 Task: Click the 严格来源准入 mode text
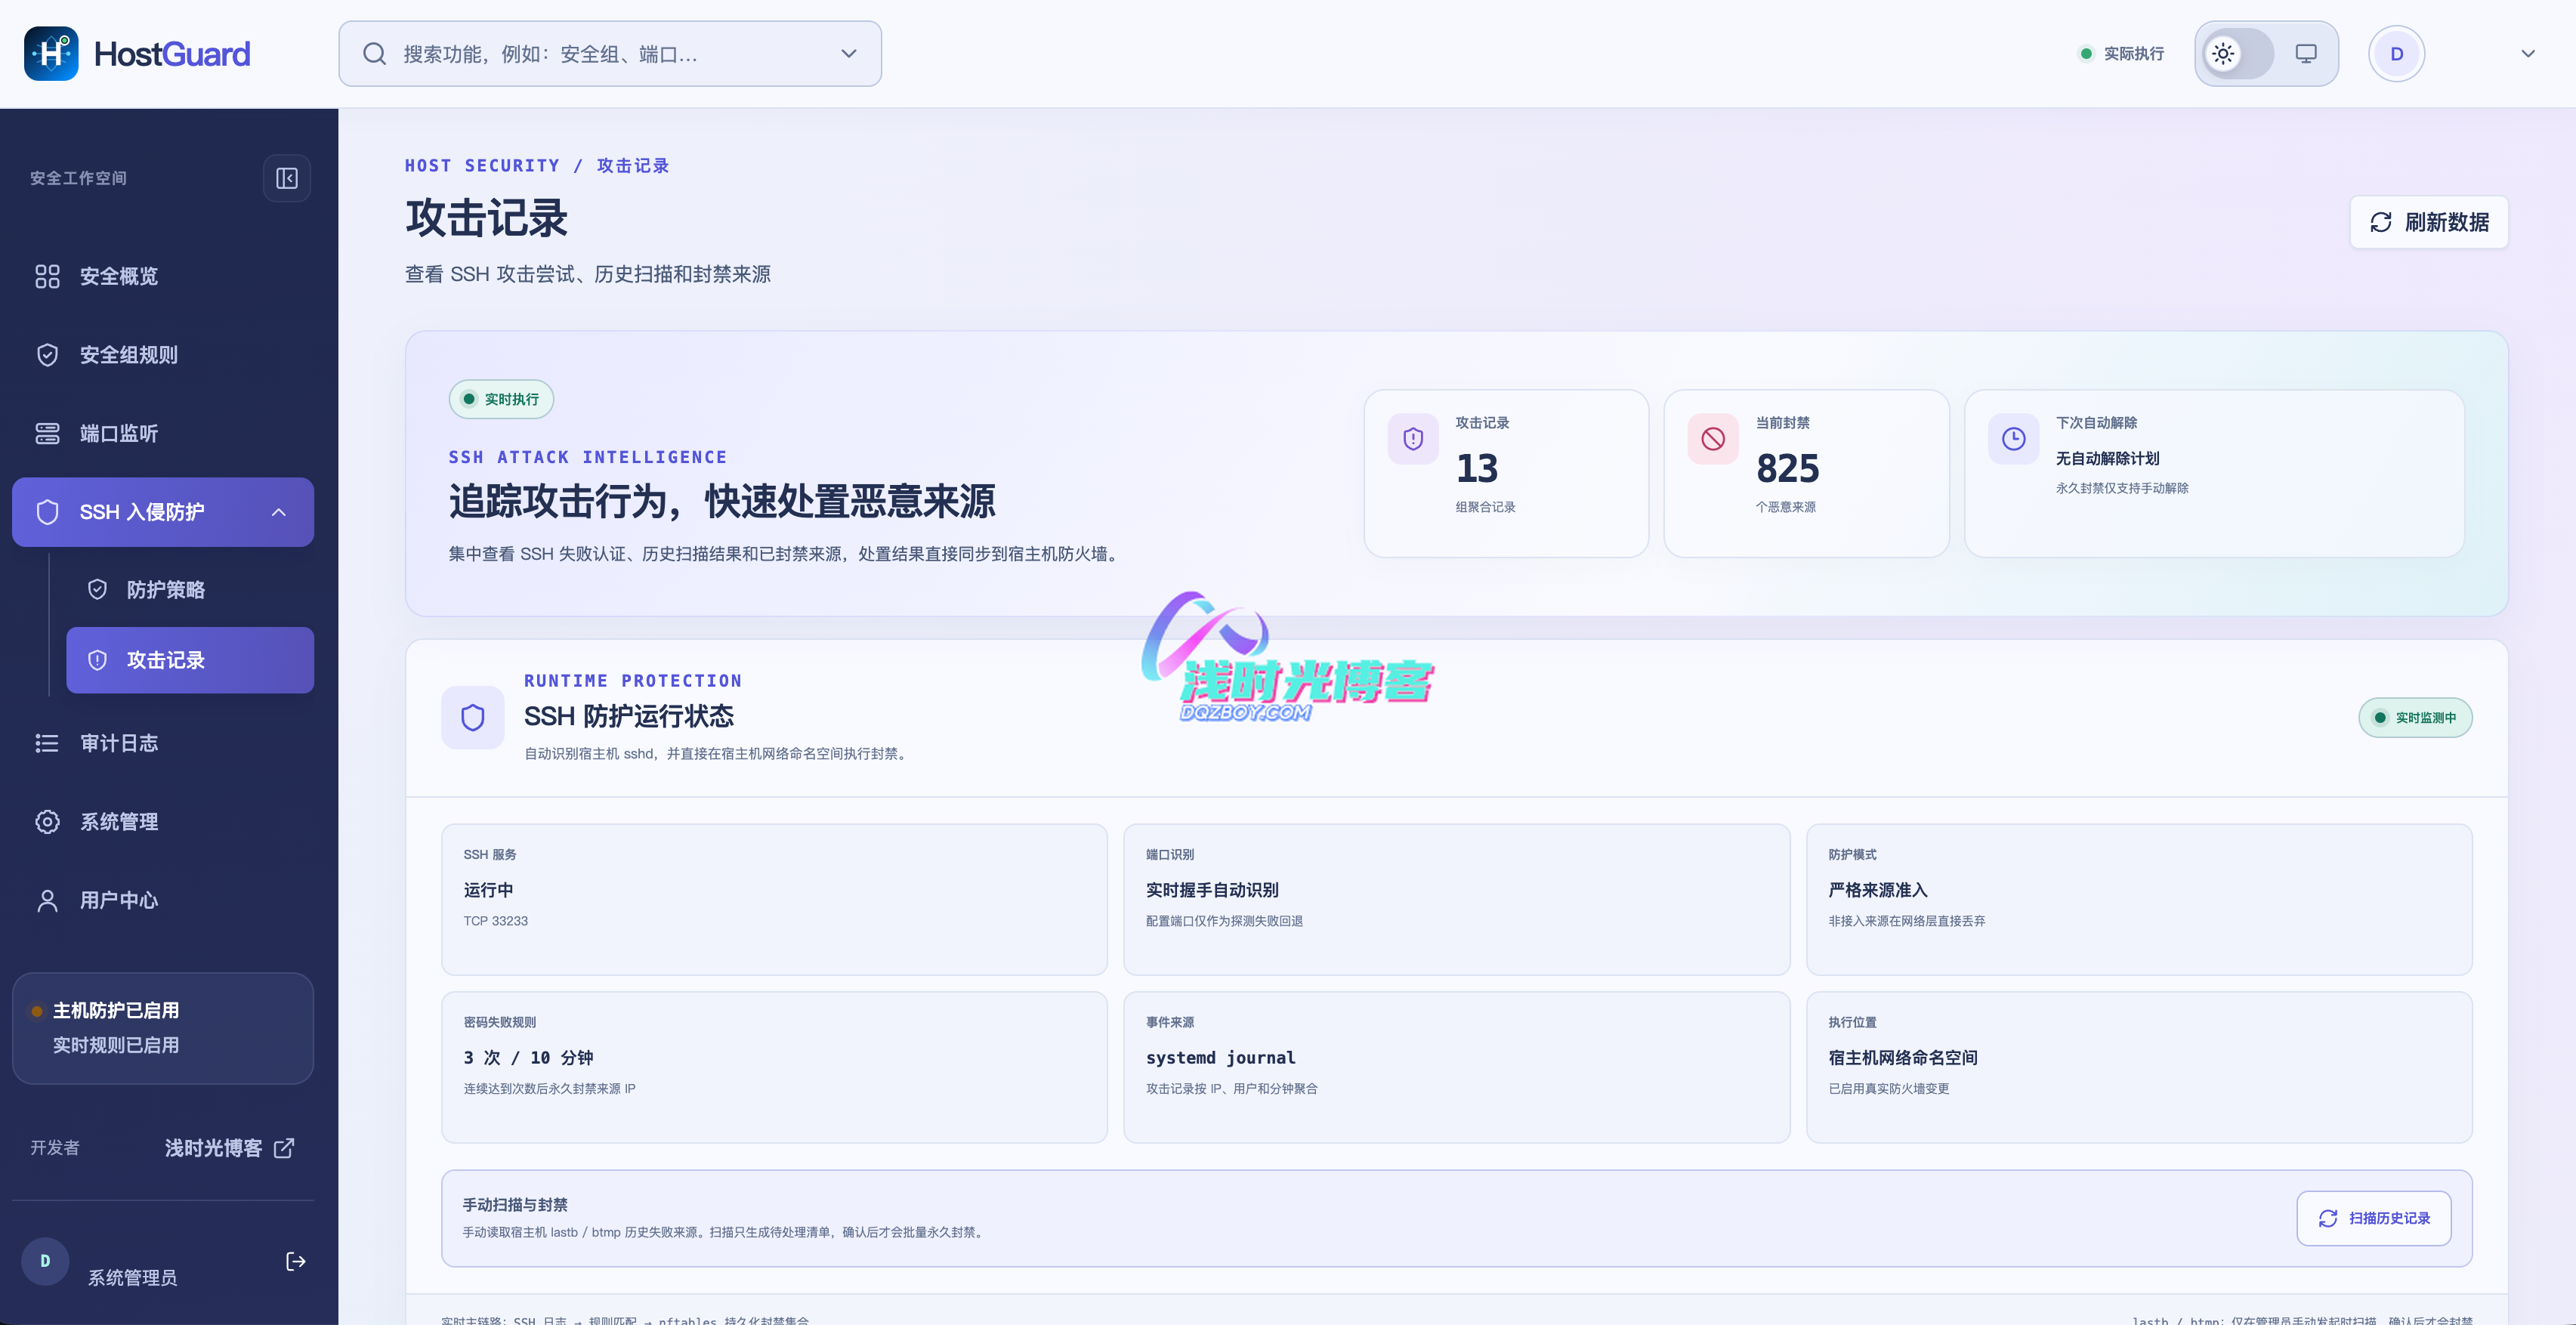pyautogui.click(x=1878, y=890)
